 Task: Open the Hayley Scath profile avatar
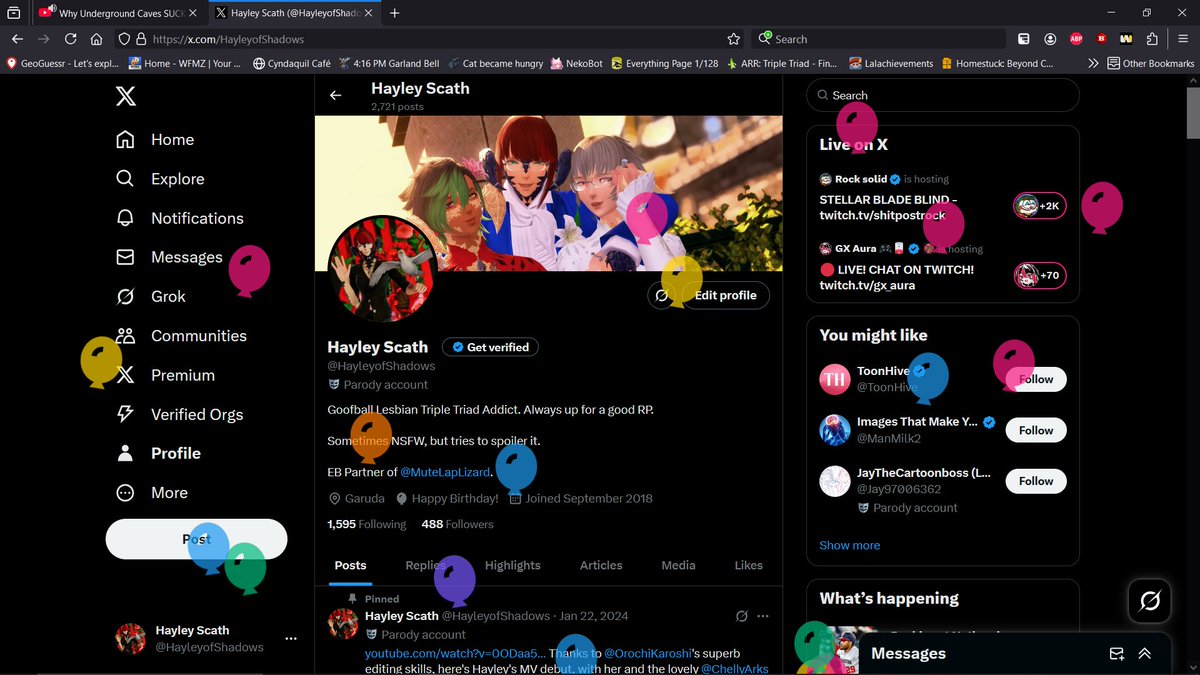[x=382, y=269]
